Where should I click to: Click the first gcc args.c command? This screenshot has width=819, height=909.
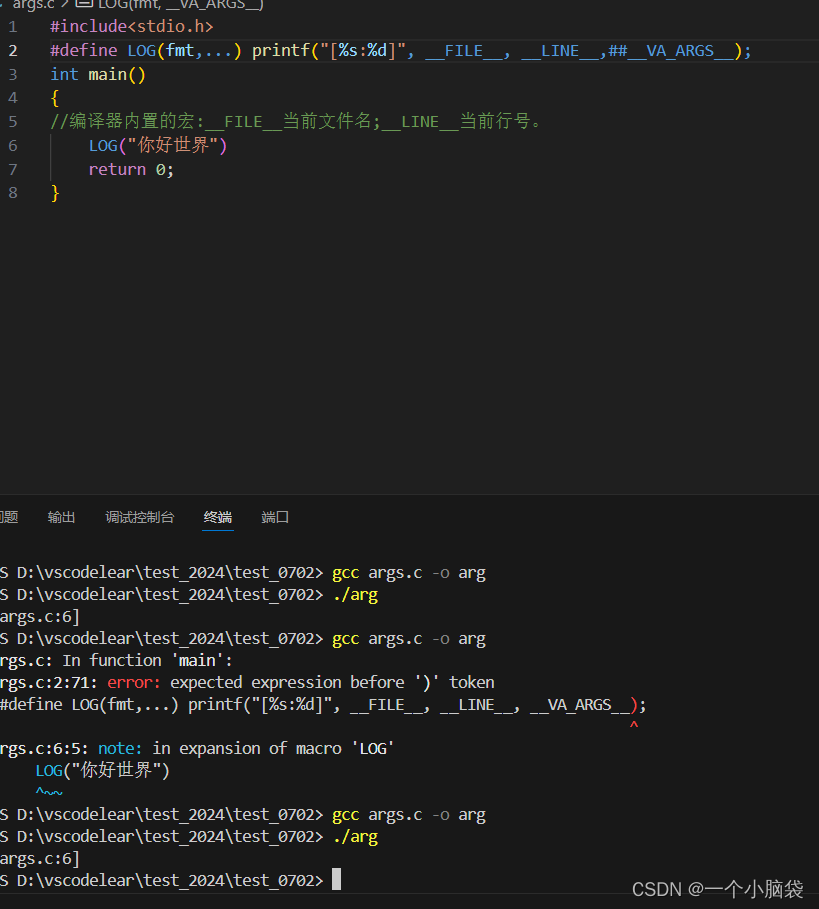[x=409, y=573]
